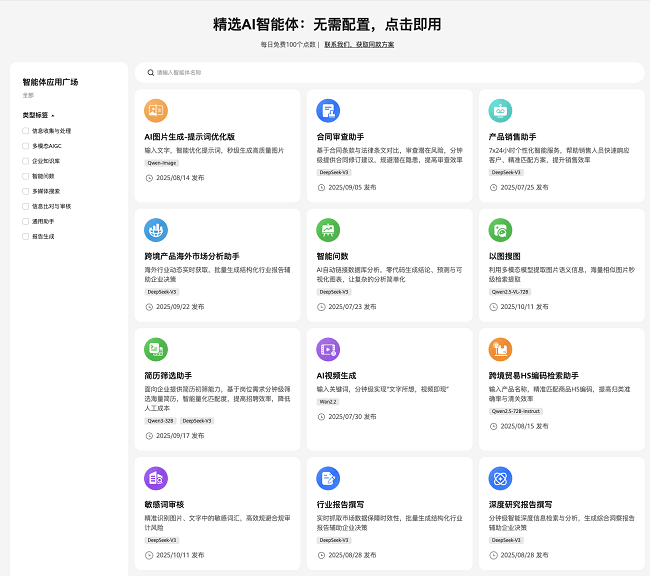This screenshot has width=650, height=576.
Task: Click the 智能问数 green chart icon
Action: point(328,230)
